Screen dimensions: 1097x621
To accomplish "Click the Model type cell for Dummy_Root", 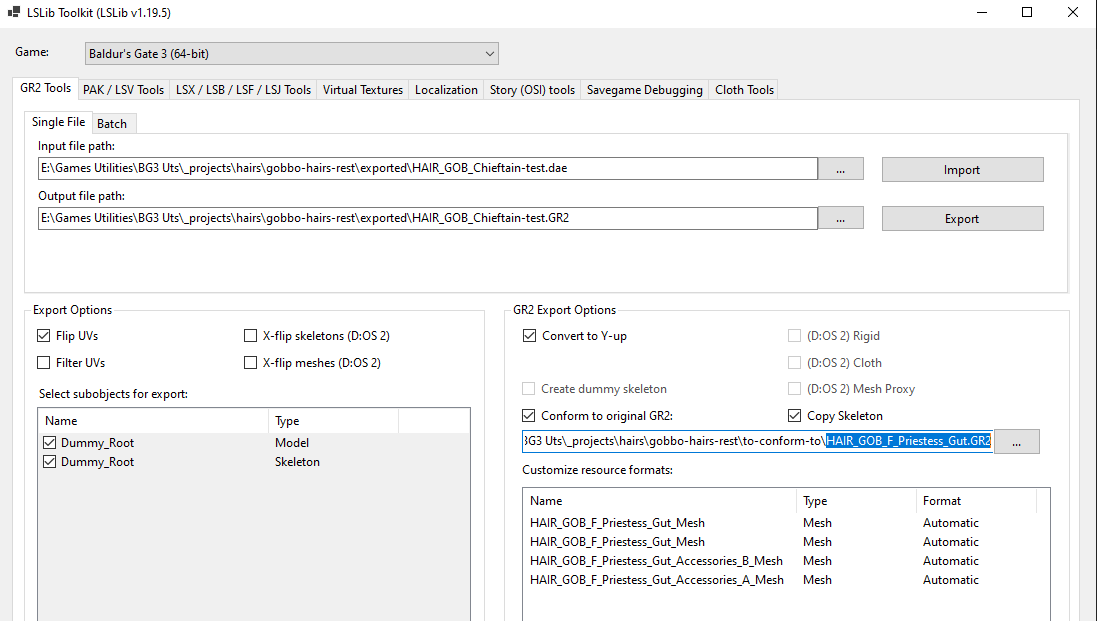I will tap(292, 443).
